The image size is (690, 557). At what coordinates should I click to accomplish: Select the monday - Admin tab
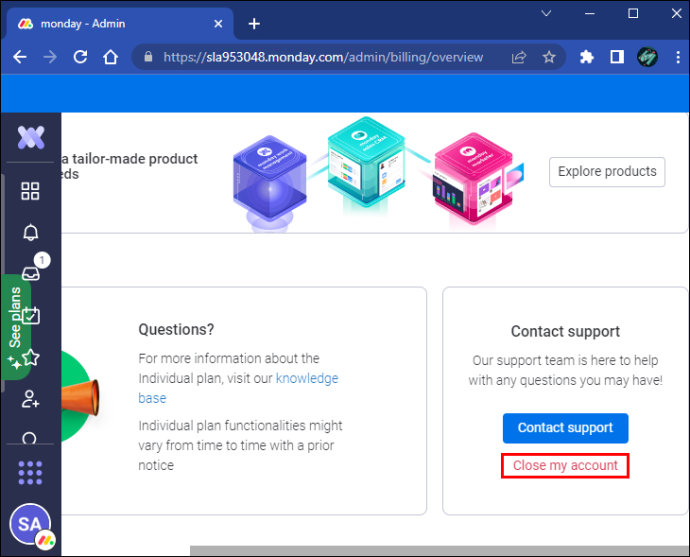coord(119,23)
